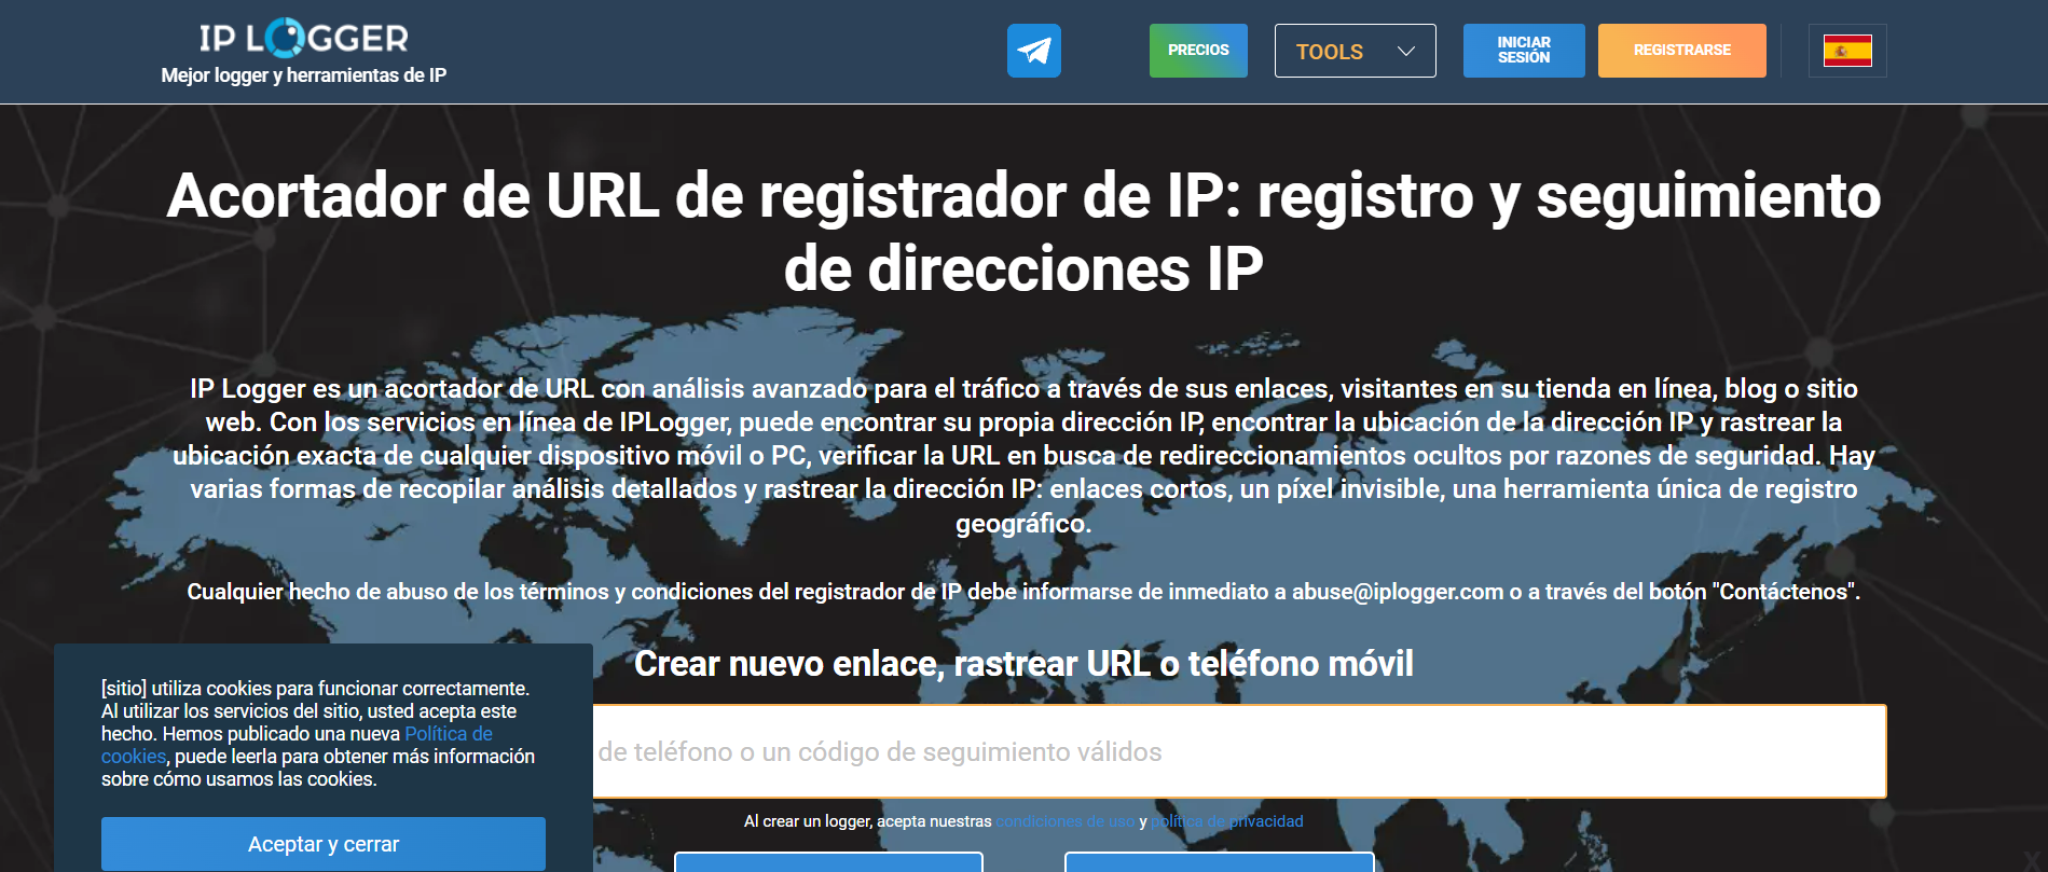Open the política de privacidad link
2048x872 pixels.
(1227, 821)
